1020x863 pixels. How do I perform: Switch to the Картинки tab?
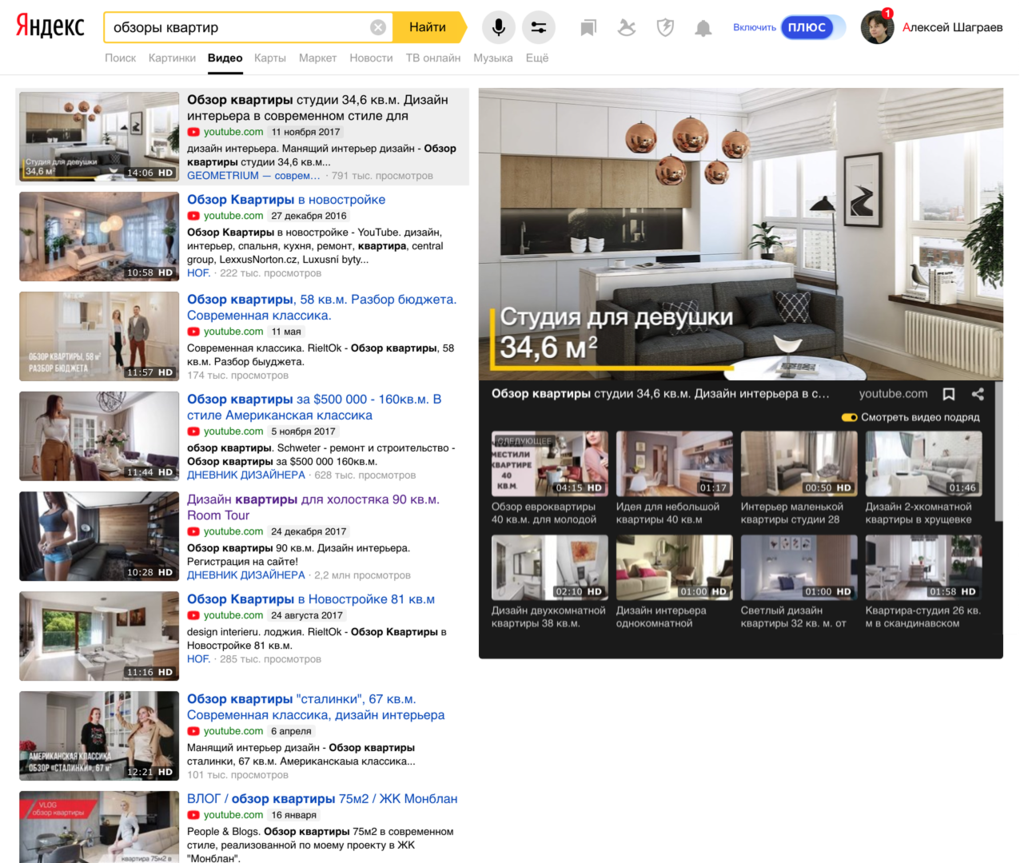(x=172, y=58)
